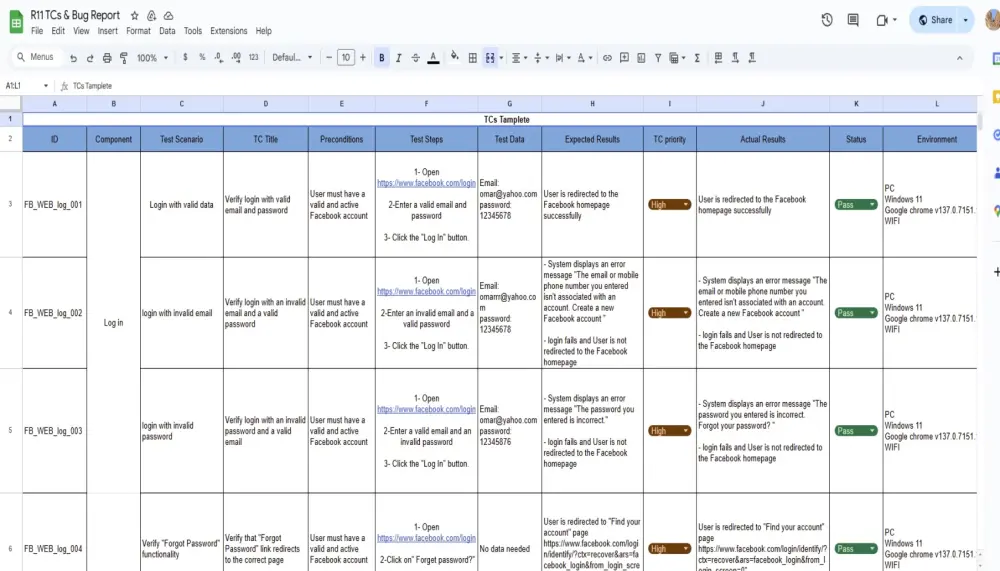Format as currency with dollar icon
Screen dimensions: 1000x571
click(x=185, y=57)
